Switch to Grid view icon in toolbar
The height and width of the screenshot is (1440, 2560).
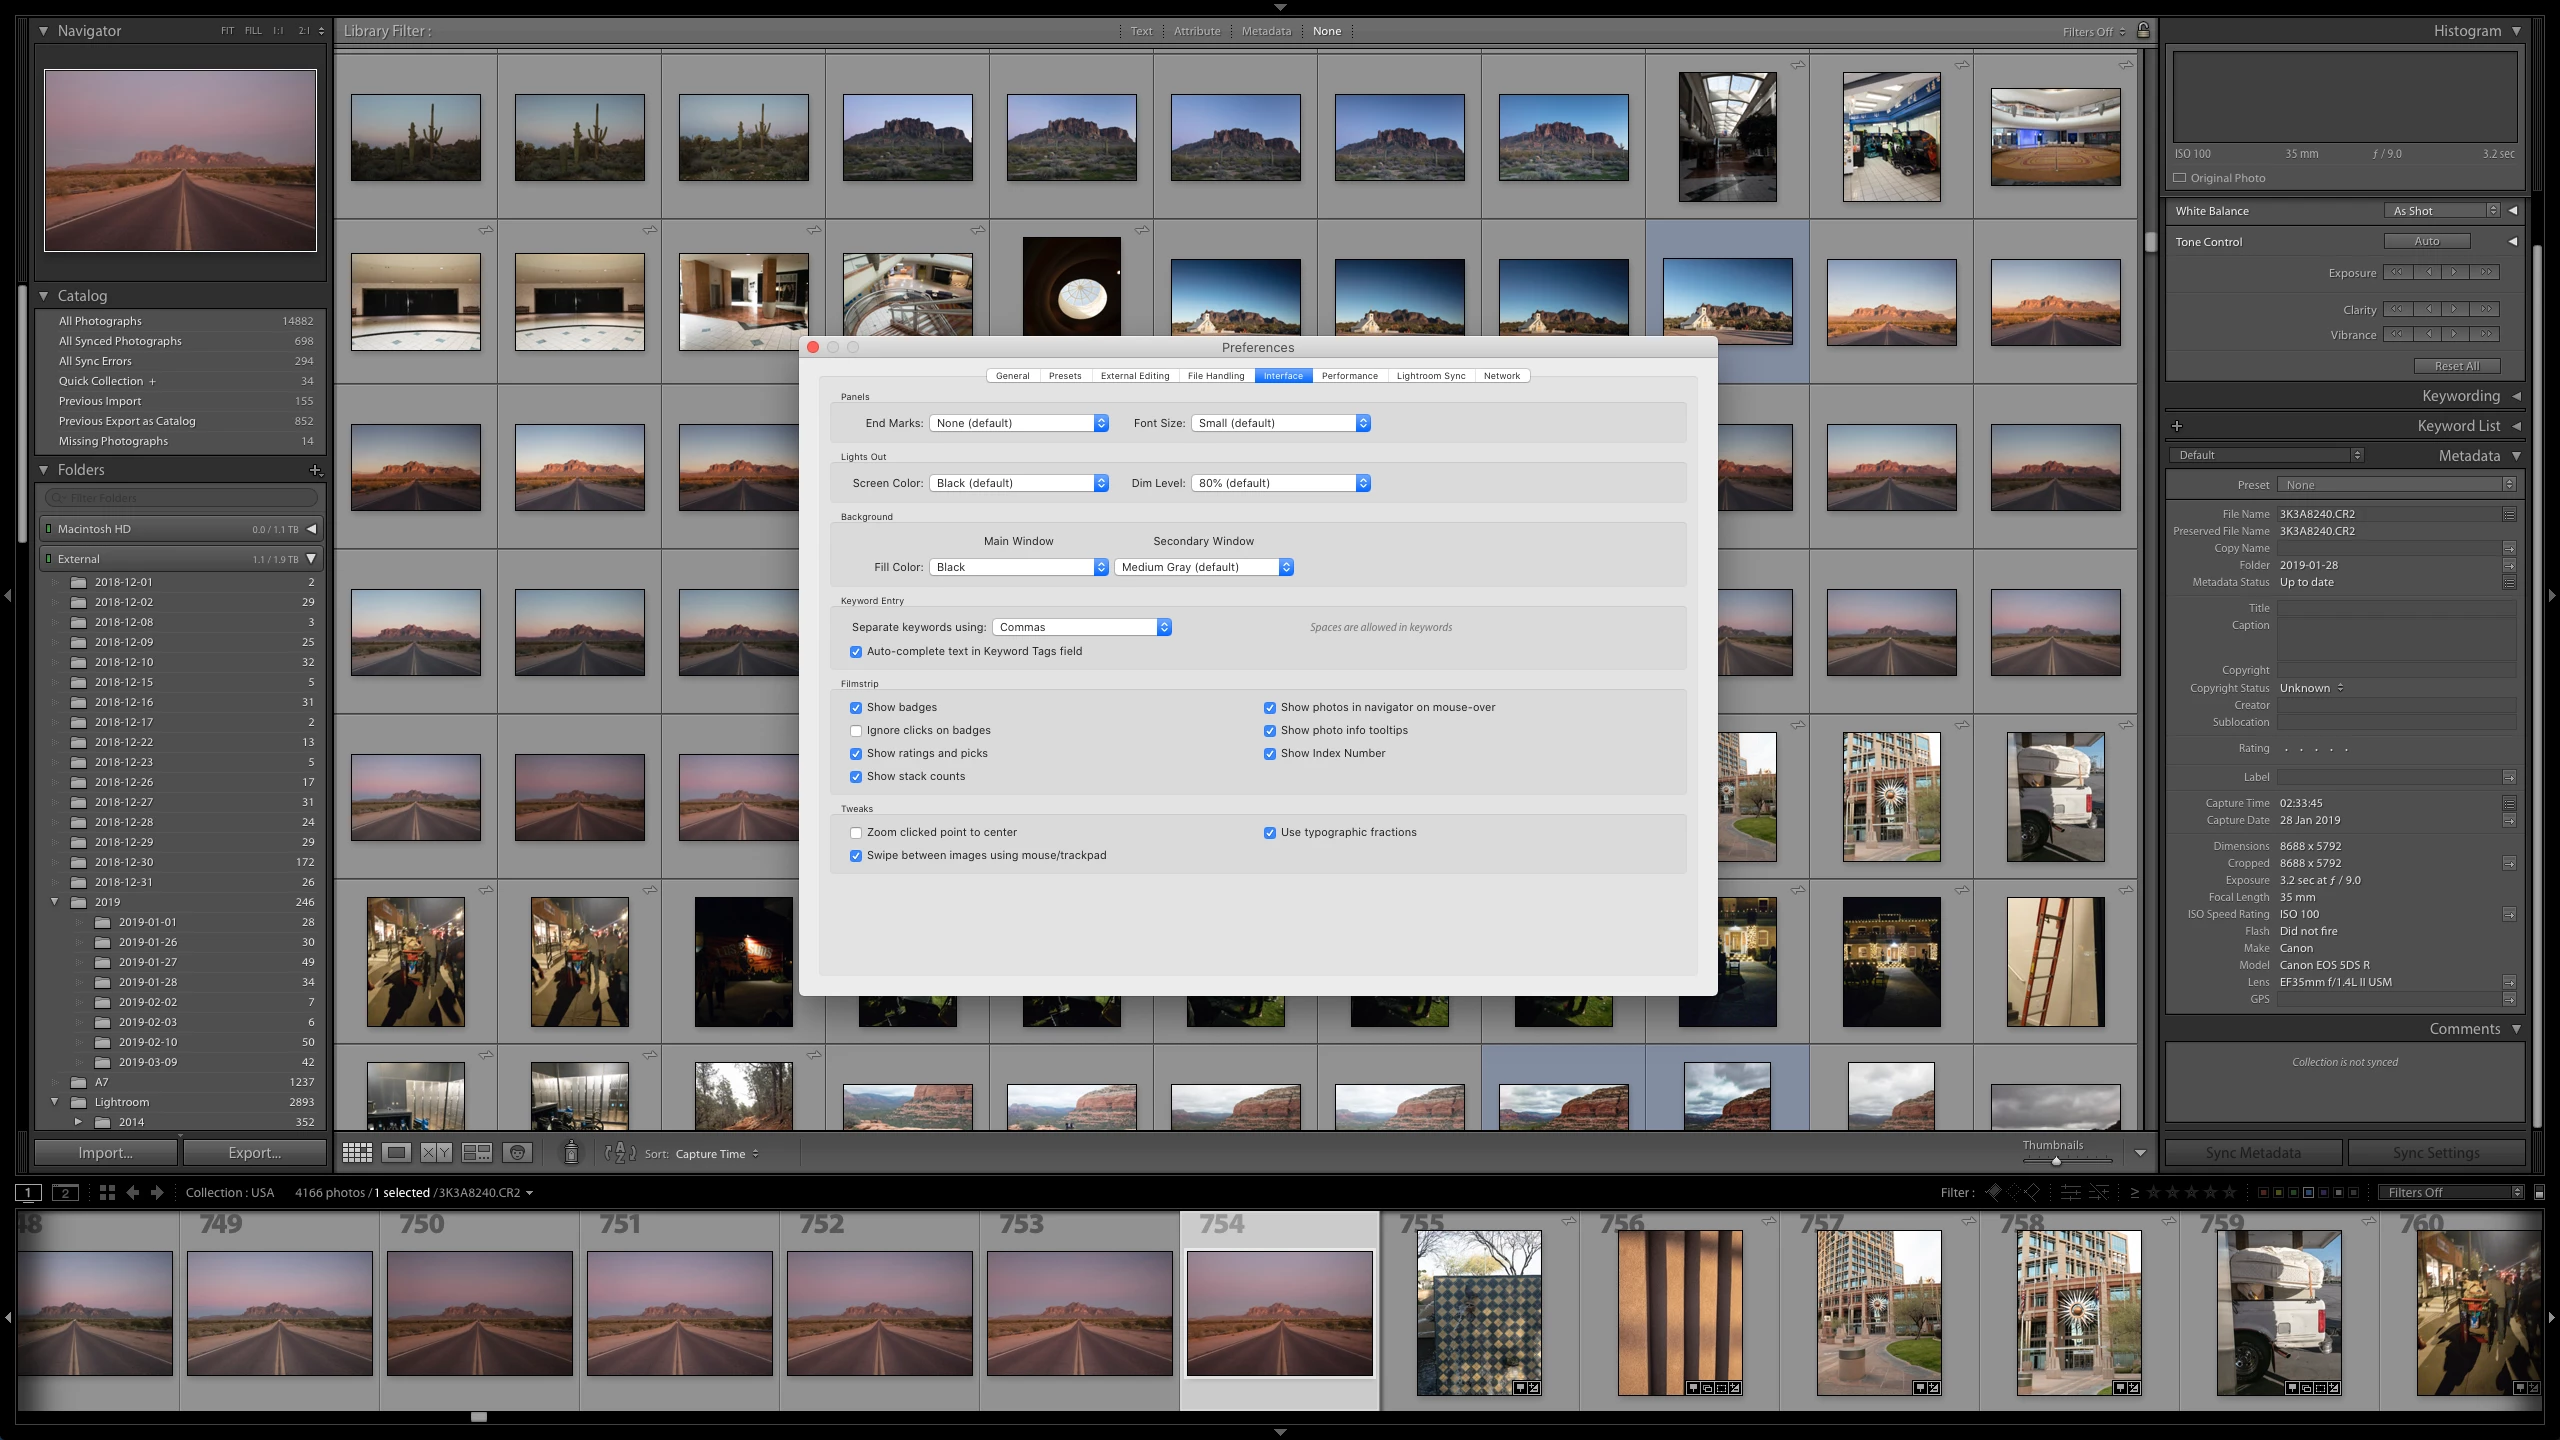pyautogui.click(x=357, y=1153)
